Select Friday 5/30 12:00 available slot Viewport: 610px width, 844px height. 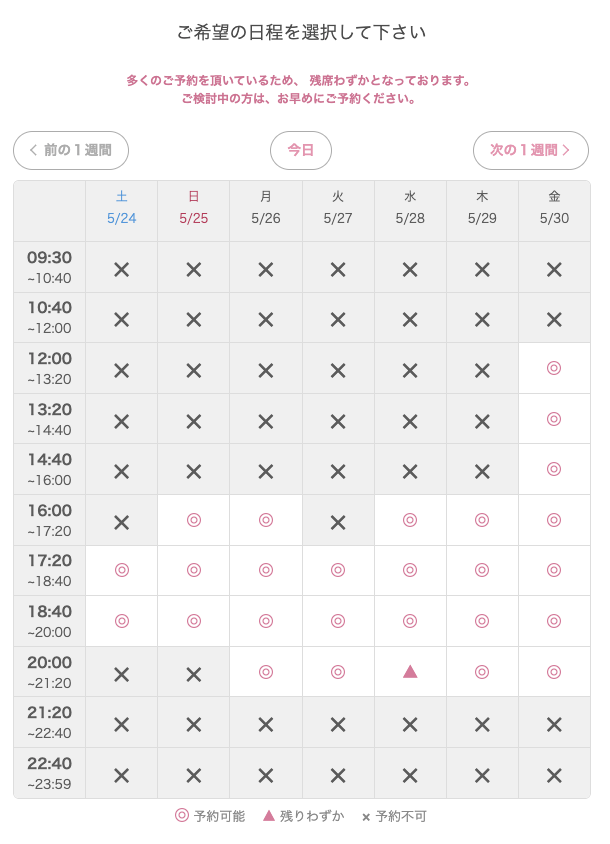554,368
